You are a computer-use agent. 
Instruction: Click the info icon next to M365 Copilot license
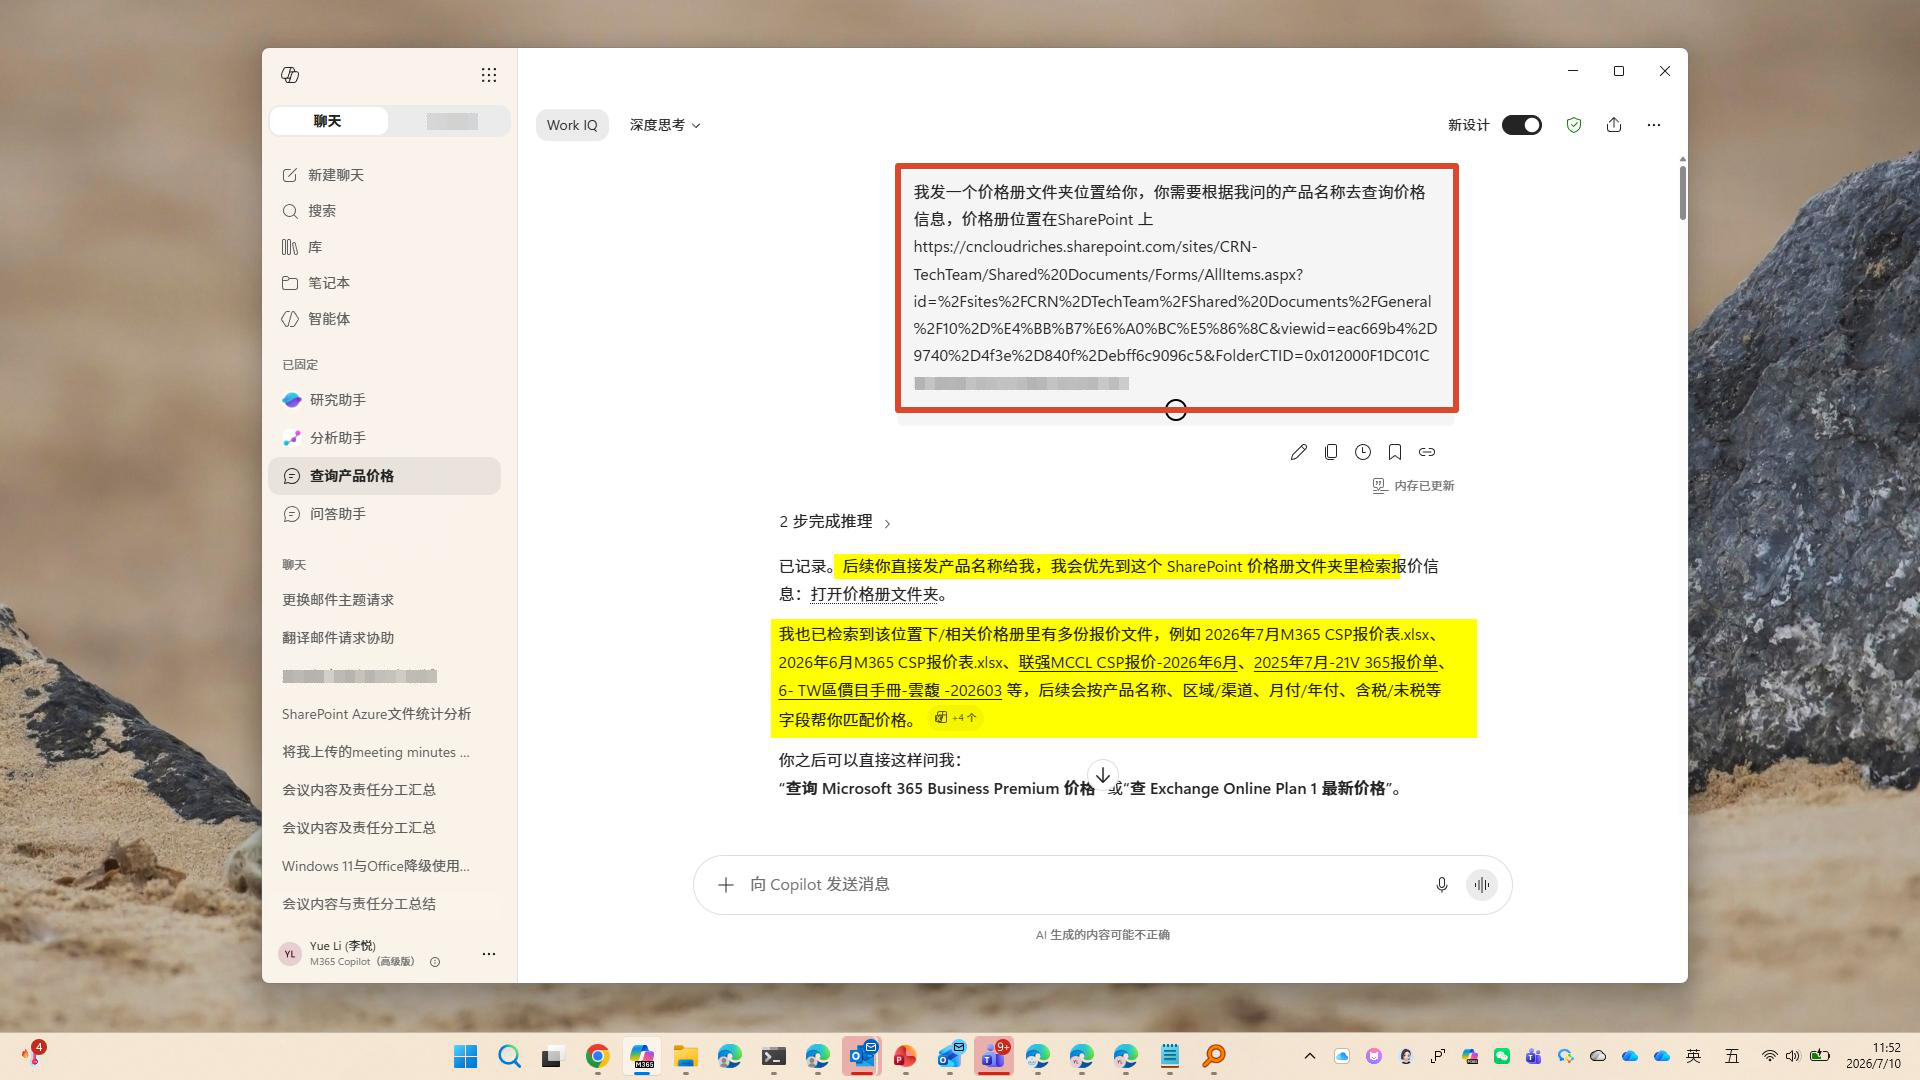click(x=435, y=962)
